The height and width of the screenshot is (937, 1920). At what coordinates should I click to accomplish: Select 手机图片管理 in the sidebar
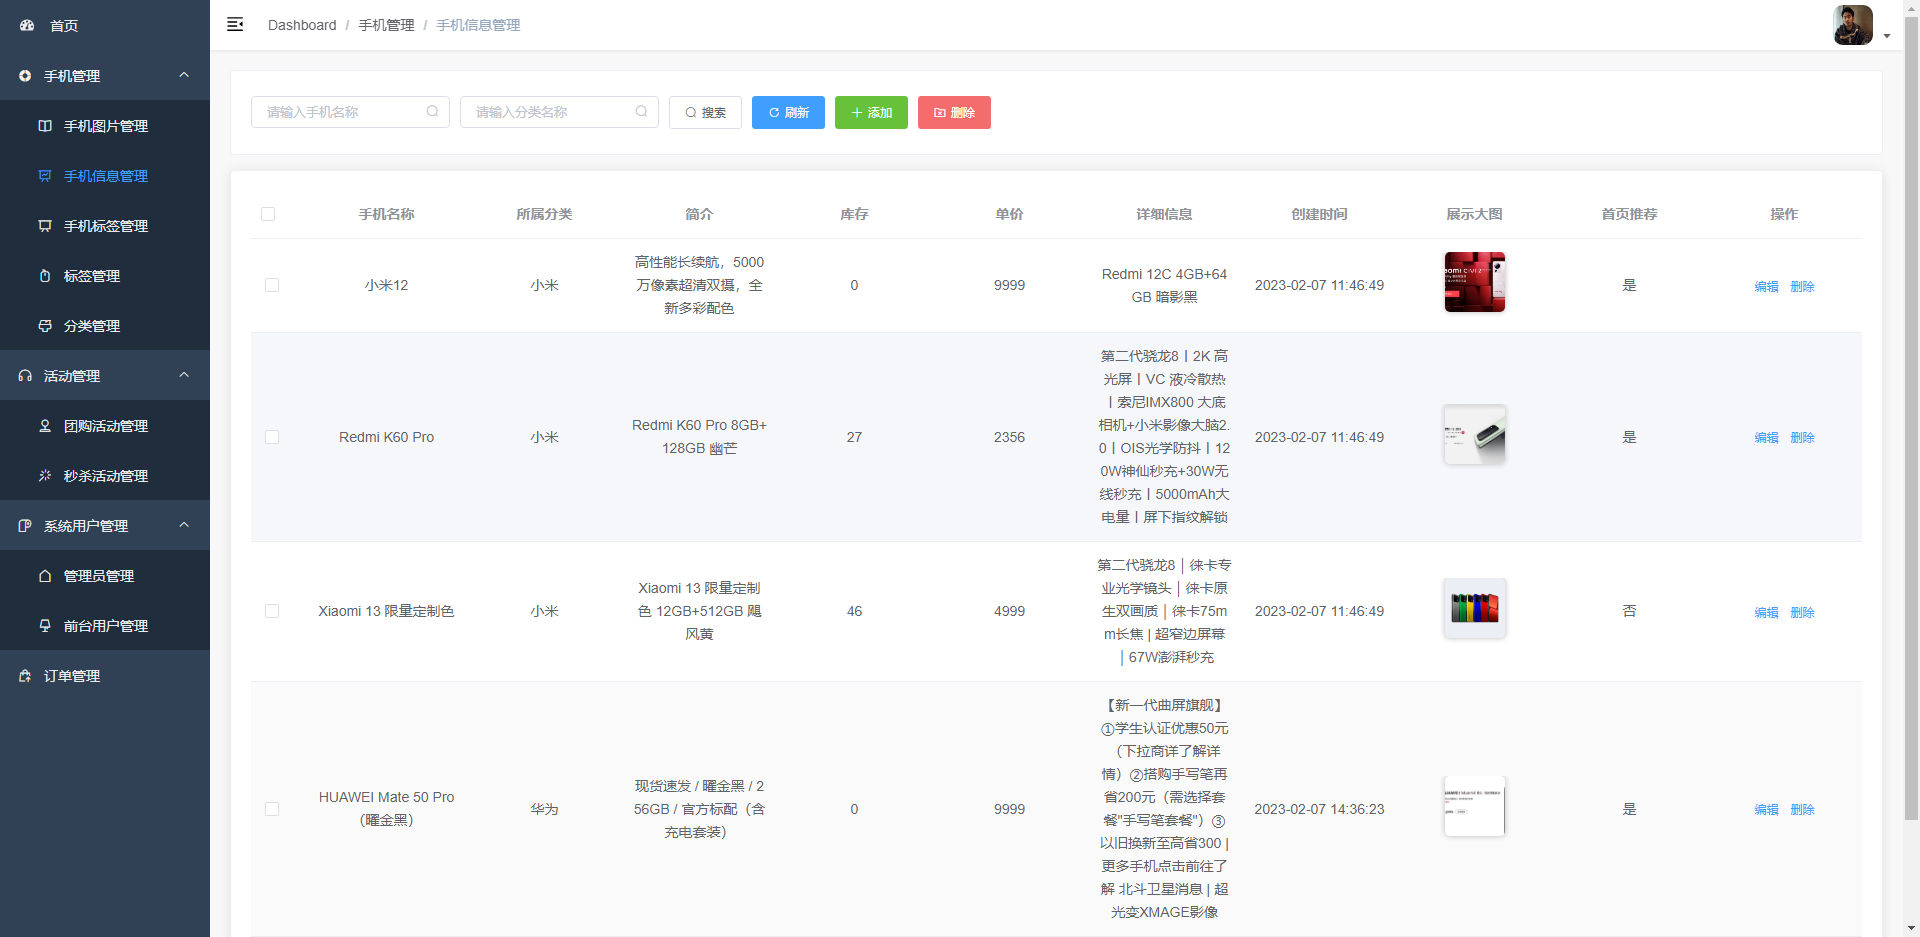click(x=105, y=126)
